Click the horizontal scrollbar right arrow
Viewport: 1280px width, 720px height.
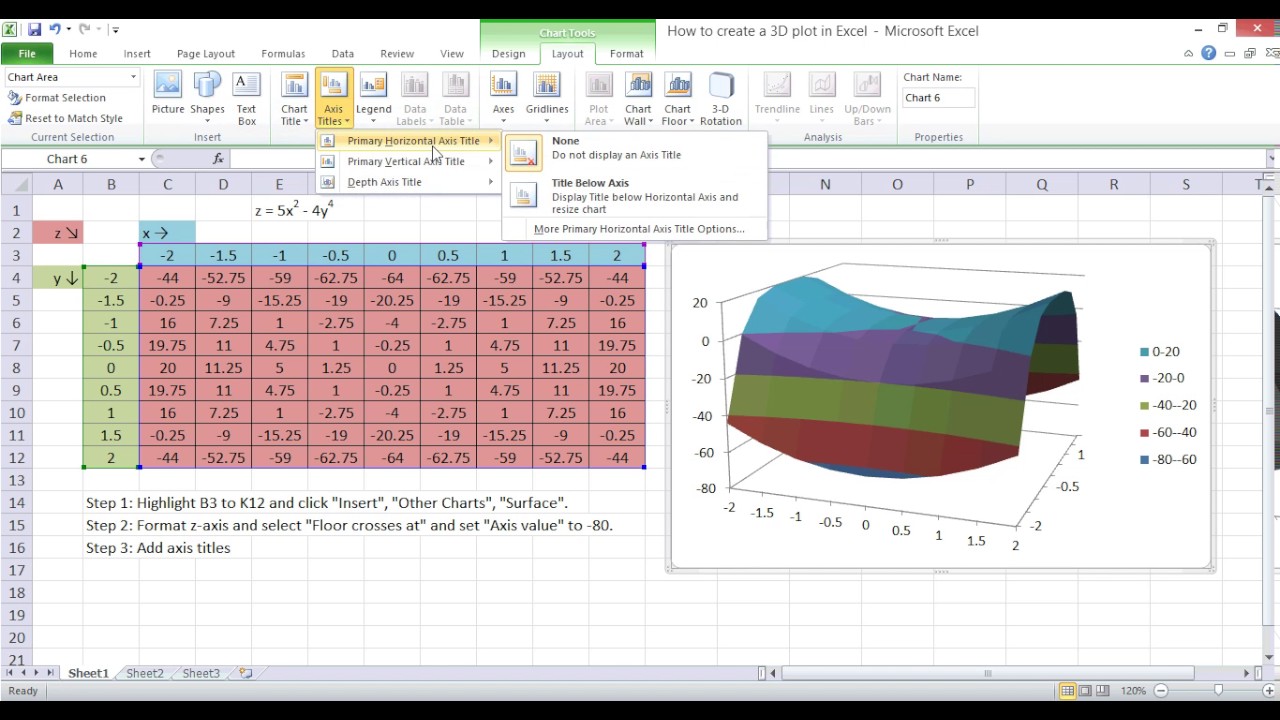pos(1247,674)
